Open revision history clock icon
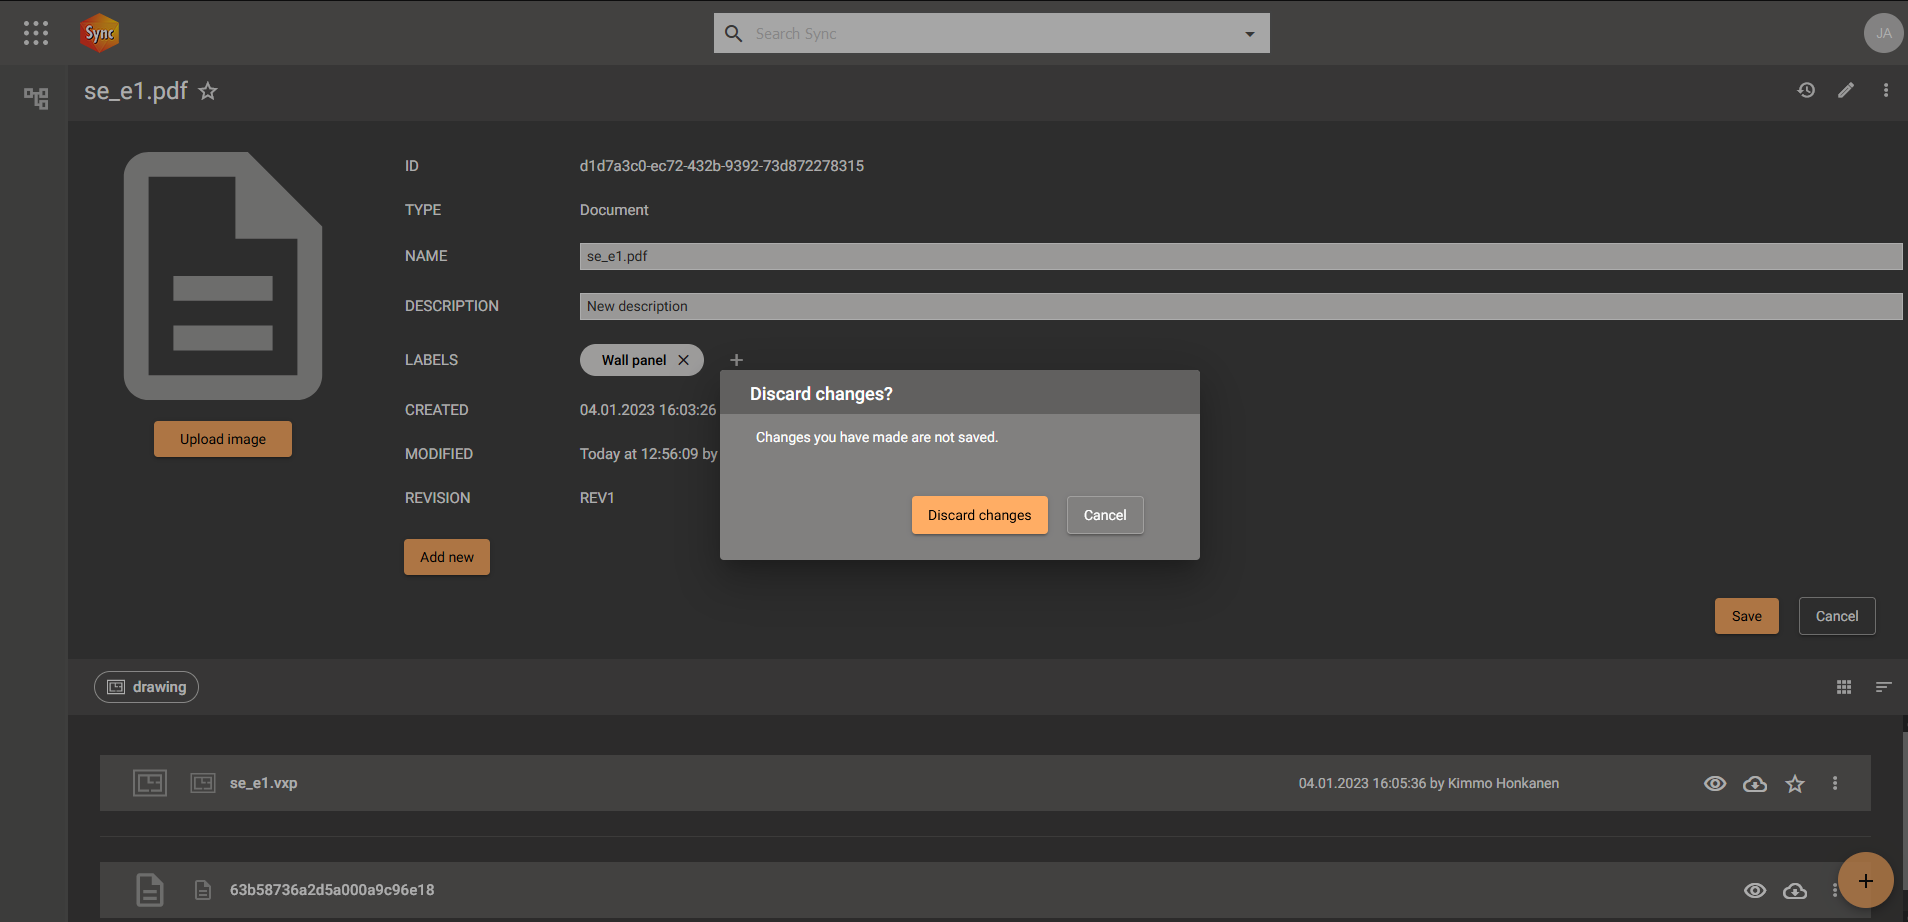 click(1806, 91)
